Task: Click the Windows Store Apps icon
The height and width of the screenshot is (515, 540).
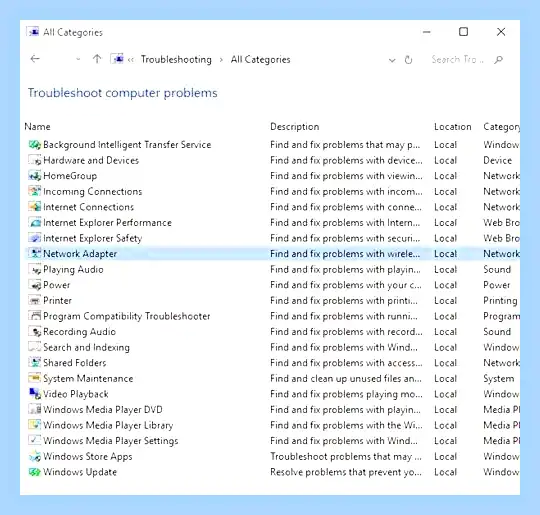Action: (35, 456)
